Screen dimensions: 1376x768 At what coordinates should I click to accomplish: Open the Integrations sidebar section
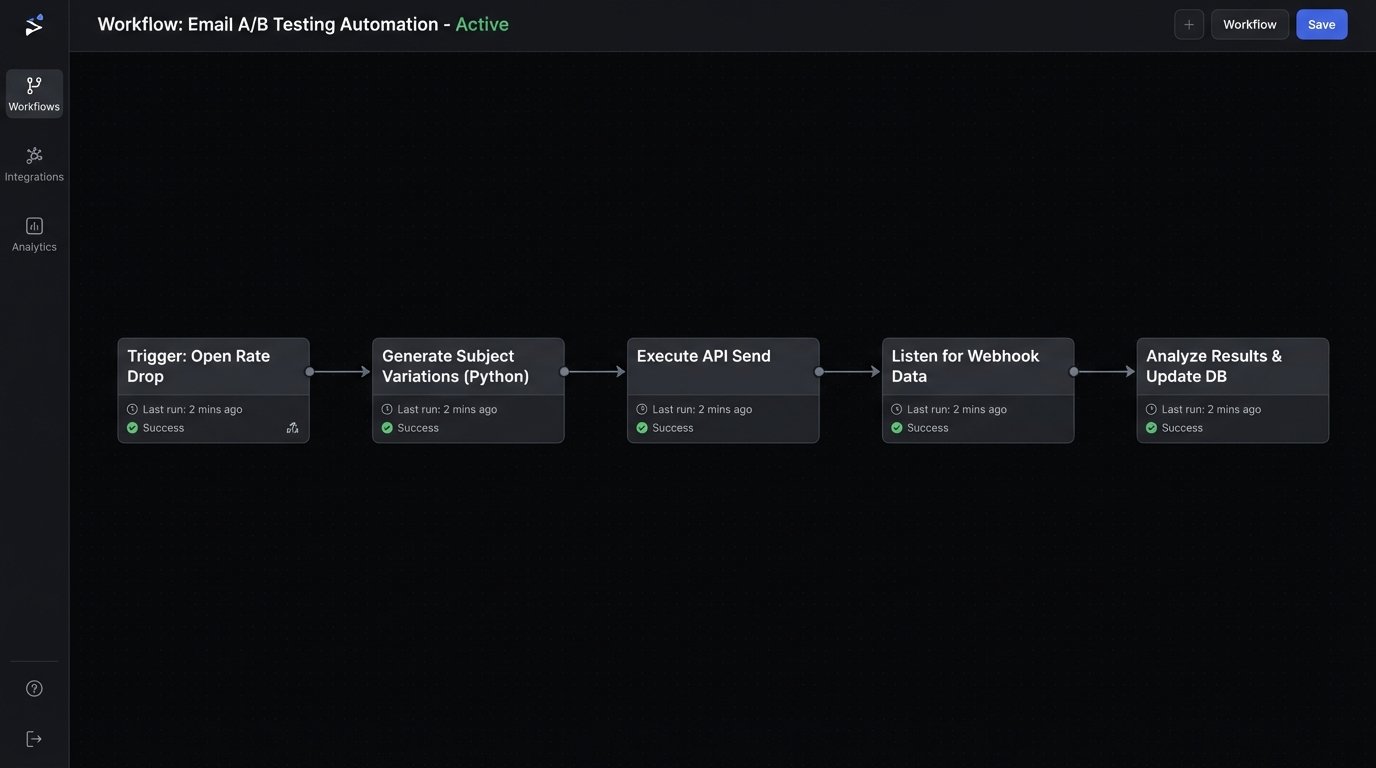pos(34,164)
